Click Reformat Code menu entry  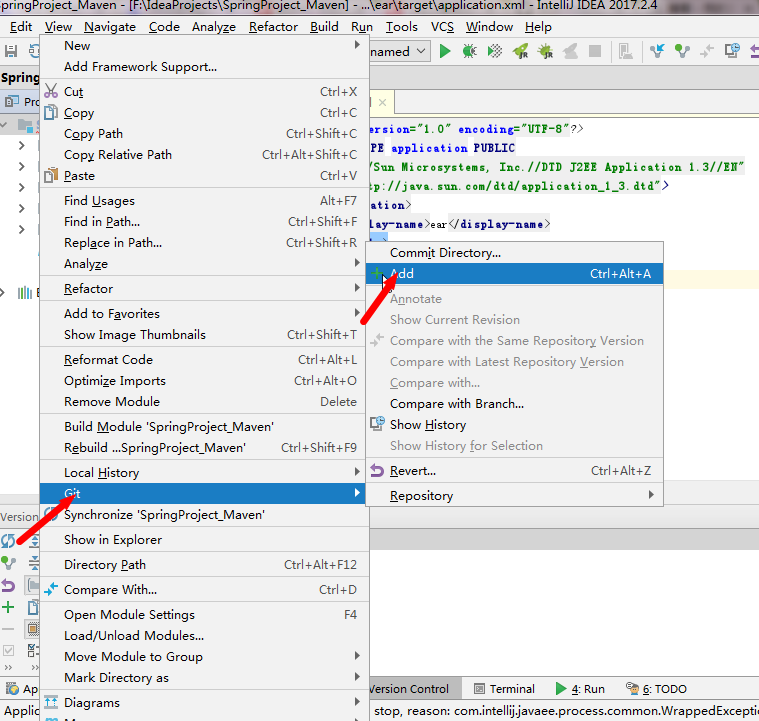[202, 360]
